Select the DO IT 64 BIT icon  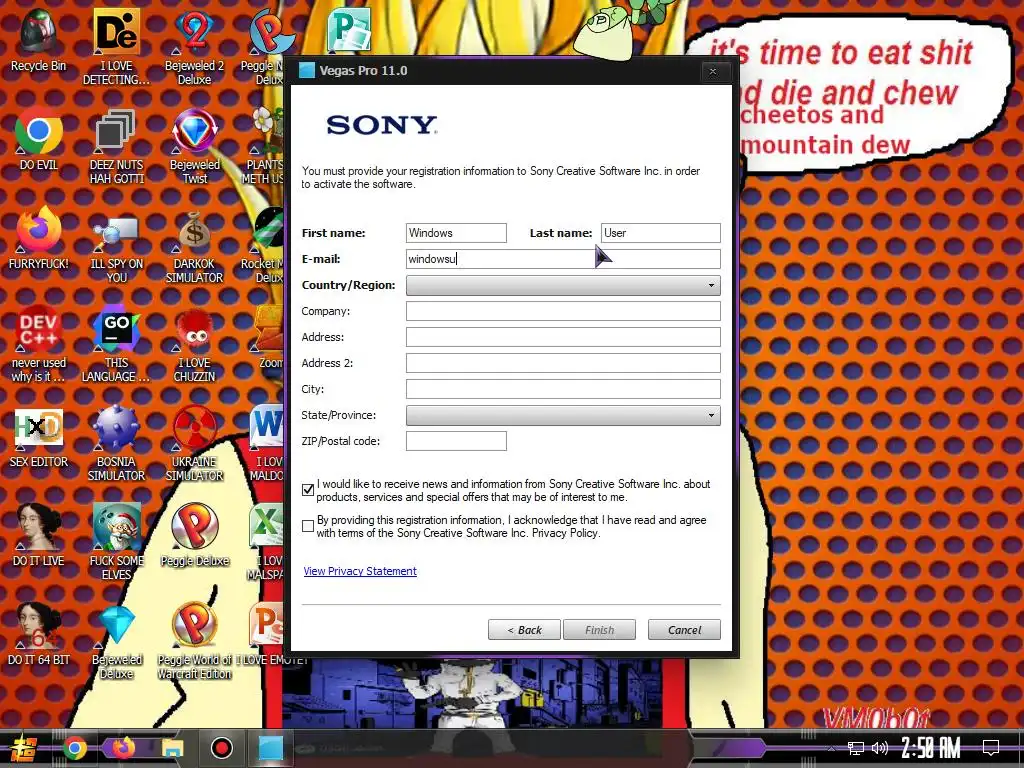(38, 635)
